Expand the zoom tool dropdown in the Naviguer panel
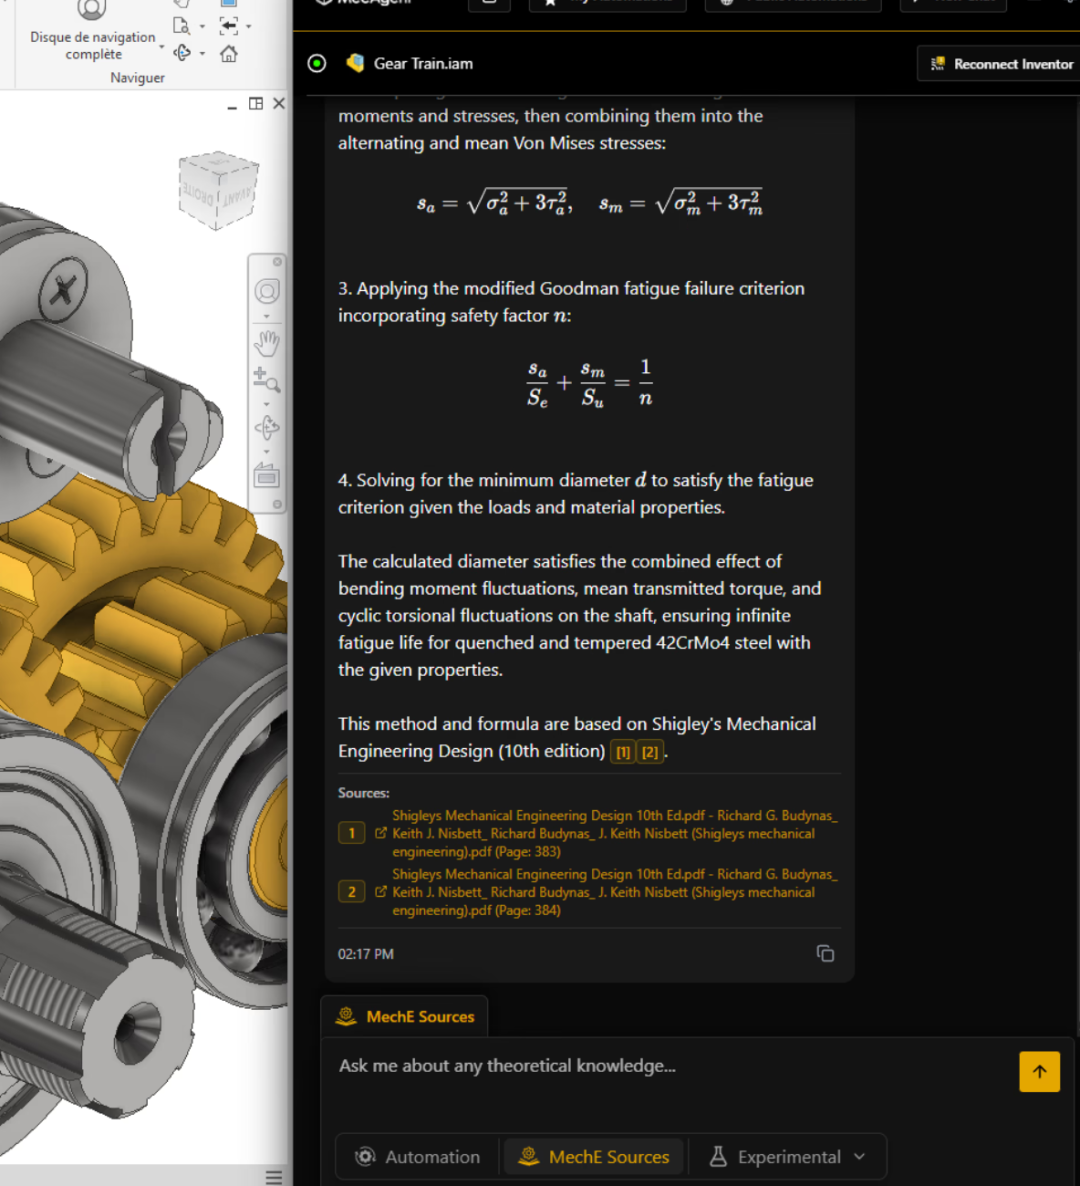The width and height of the screenshot is (1080, 1186). point(202,26)
